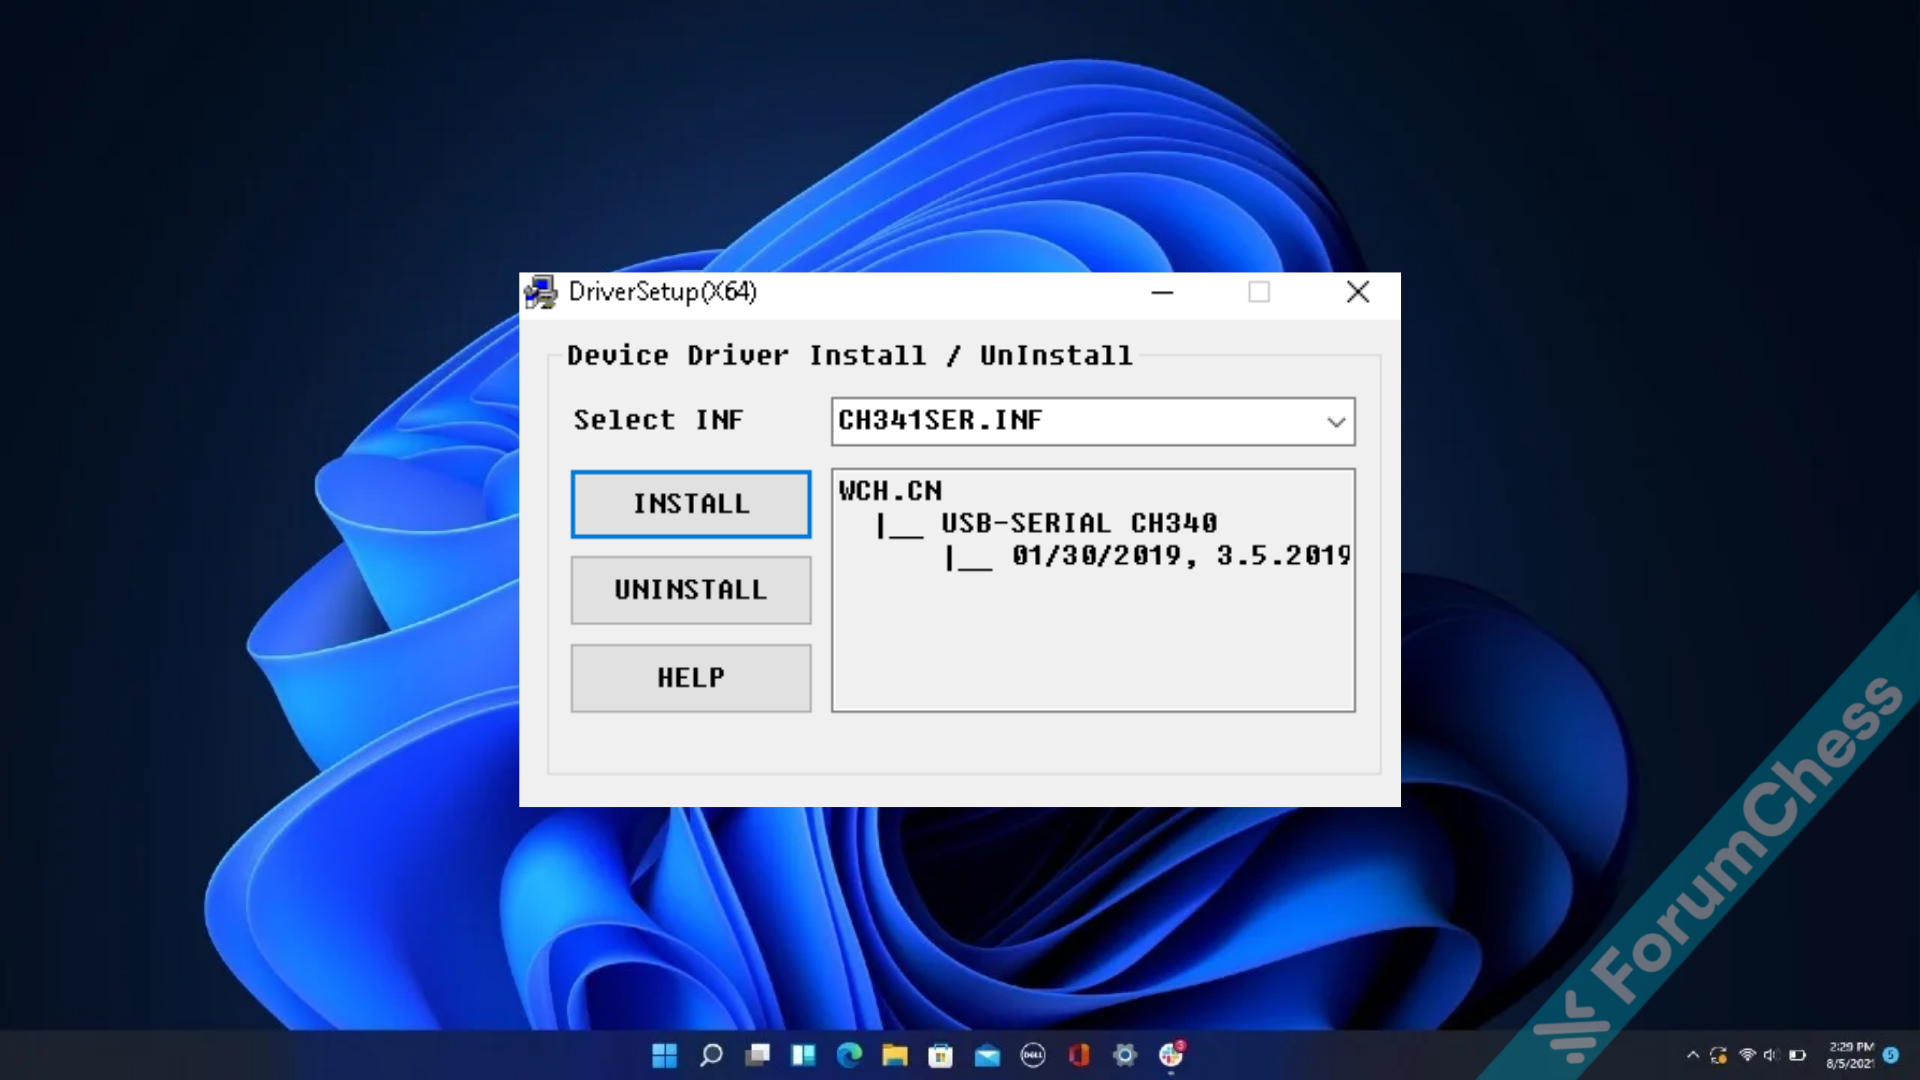Launch Microsoft Edge from taskbar

pos(849,1055)
